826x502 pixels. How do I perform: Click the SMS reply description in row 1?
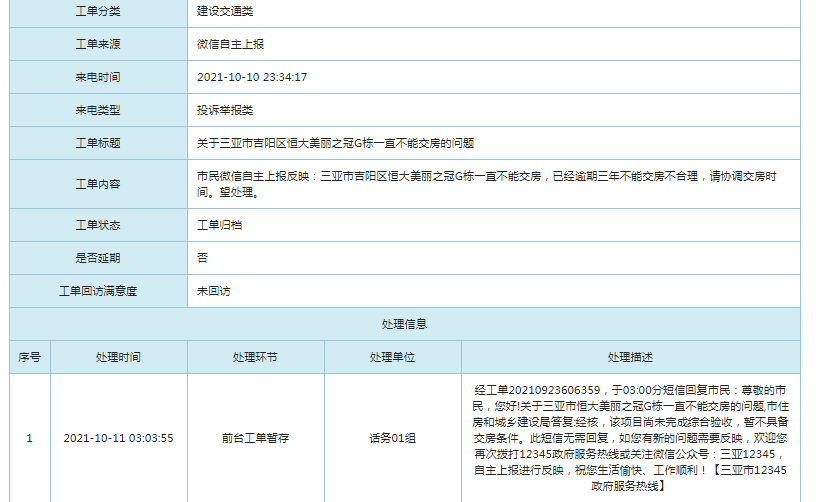[x=630, y=438]
